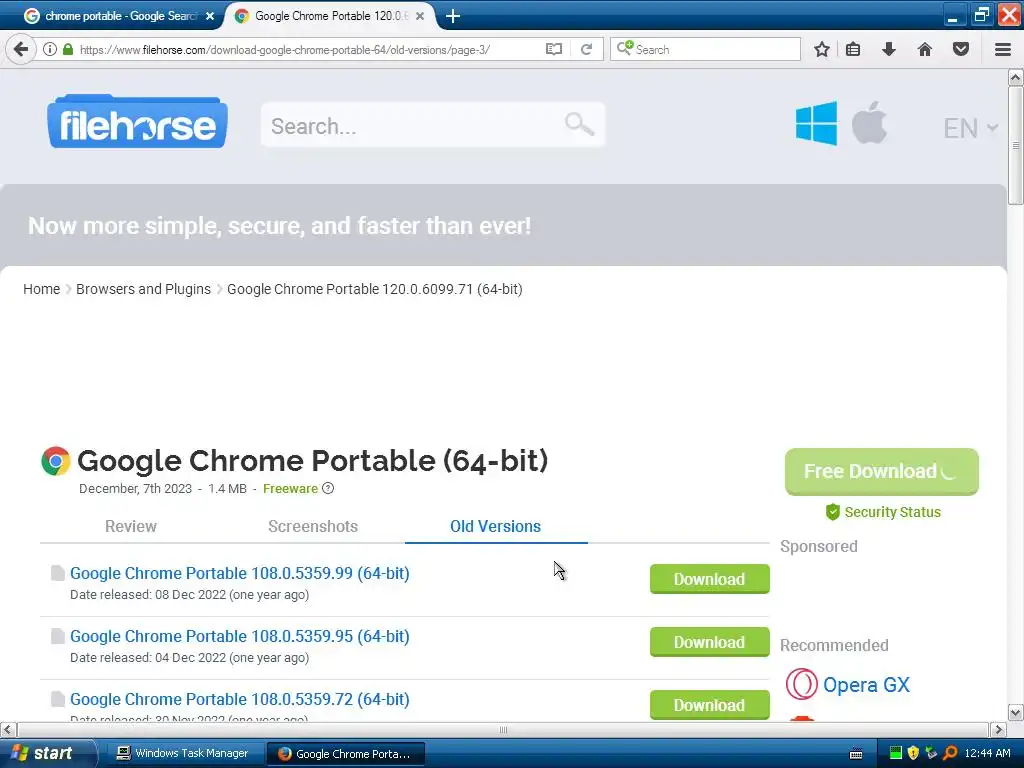Open the Review tab

(131, 526)
